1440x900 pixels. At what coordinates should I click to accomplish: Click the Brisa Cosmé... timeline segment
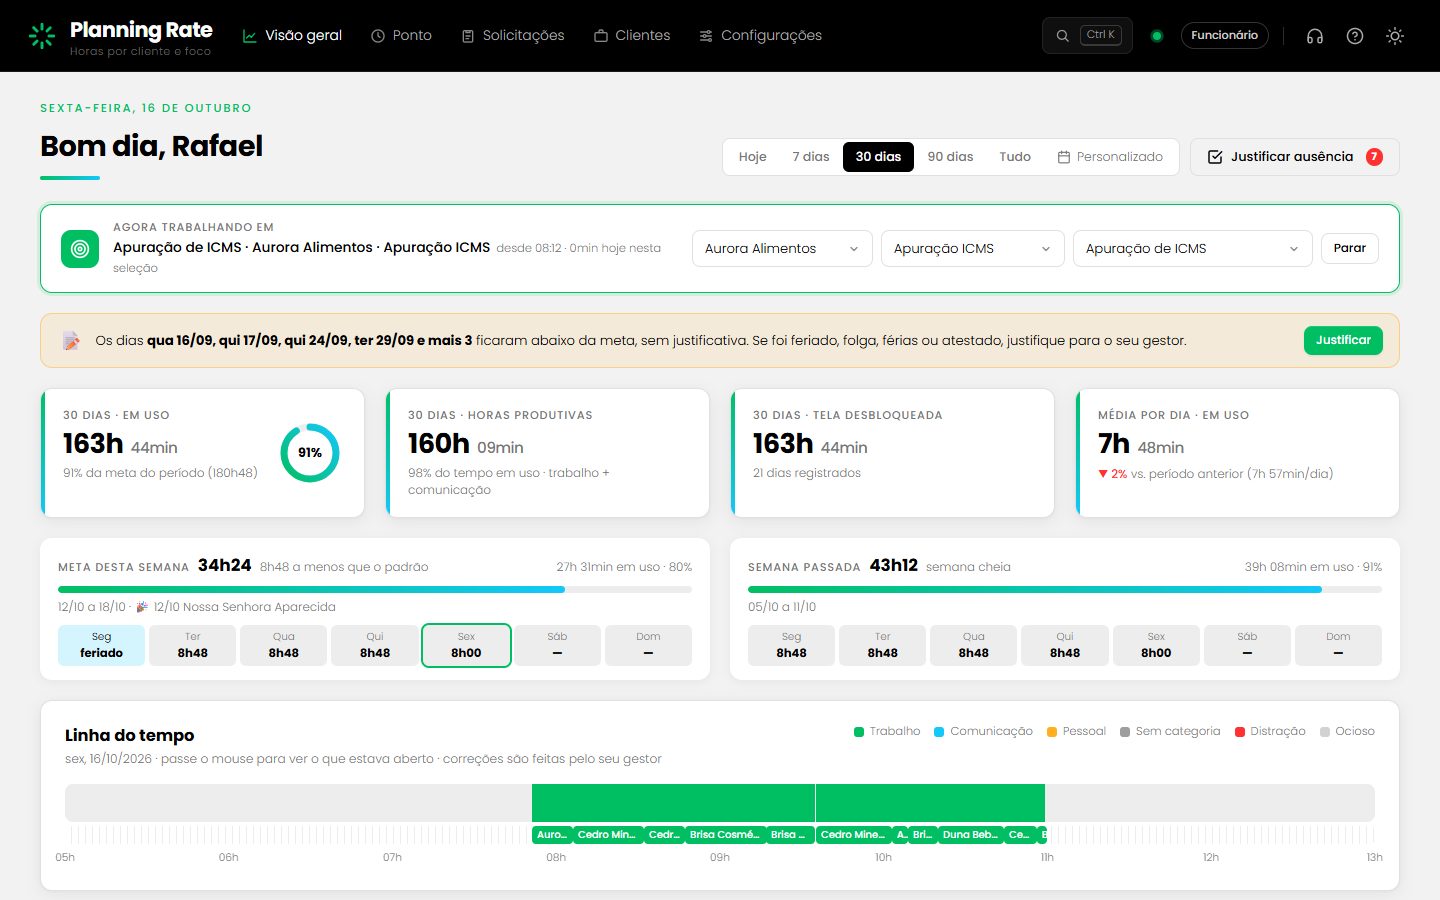tap(725, 835)
